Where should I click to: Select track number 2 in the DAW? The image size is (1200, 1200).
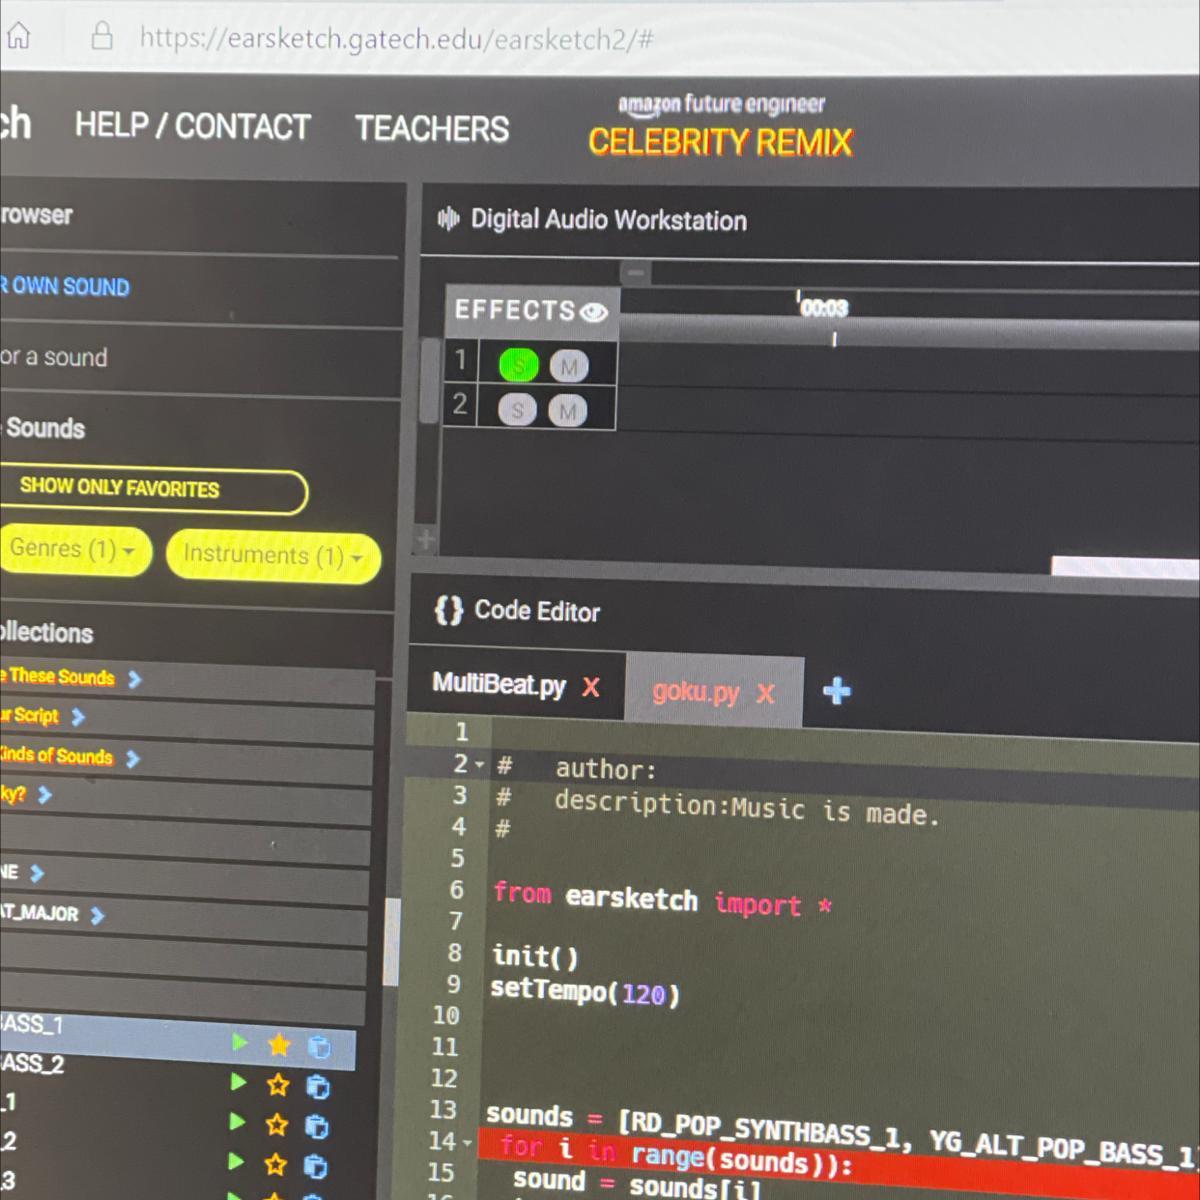[459, 404]
